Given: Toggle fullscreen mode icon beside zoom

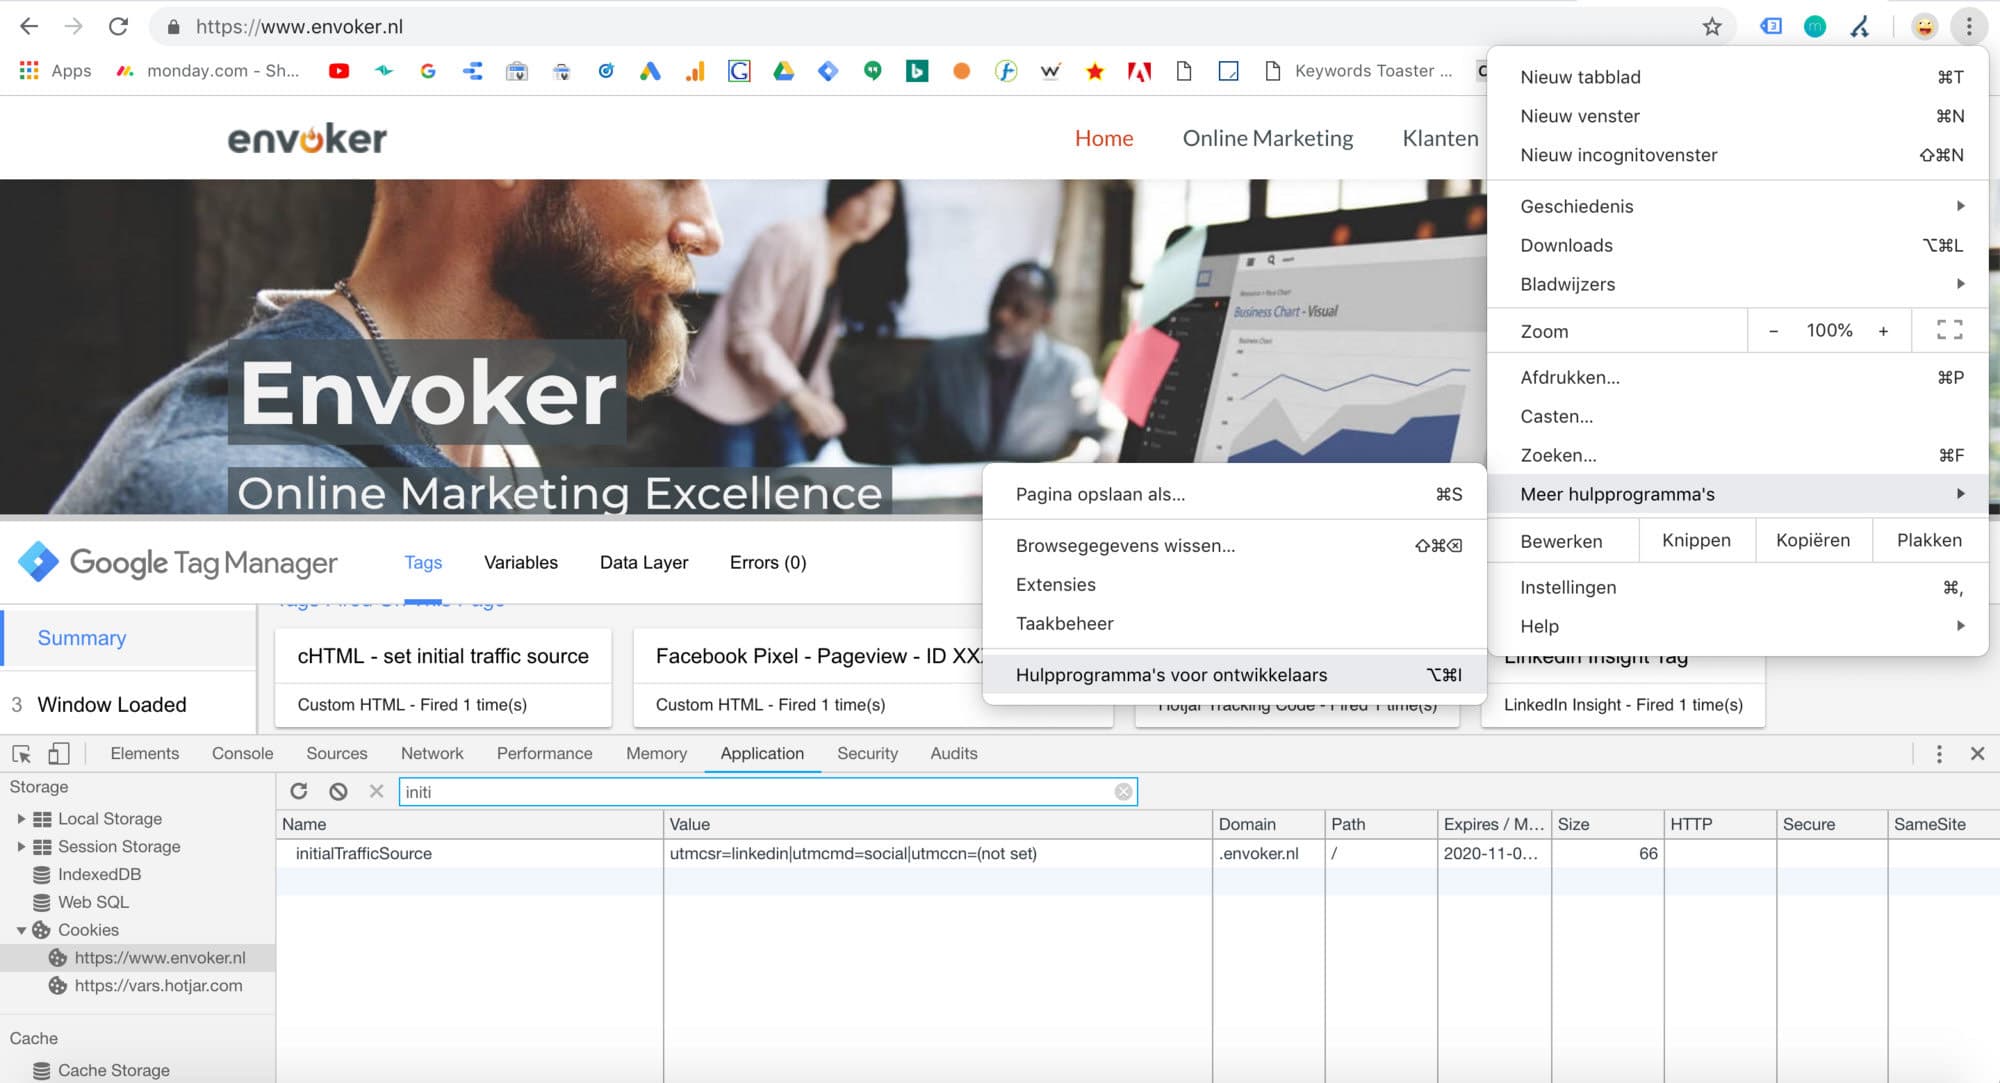Looking at the screenshot, I should (x=1949, y=330).
